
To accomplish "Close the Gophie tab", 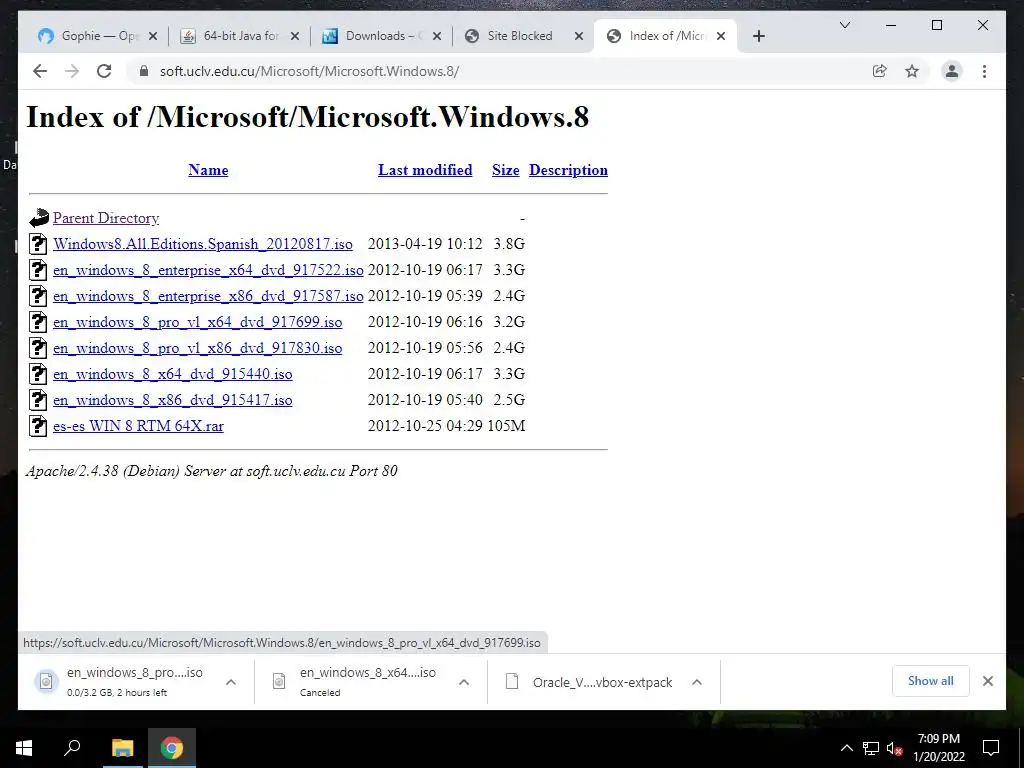I will point(153,36).
